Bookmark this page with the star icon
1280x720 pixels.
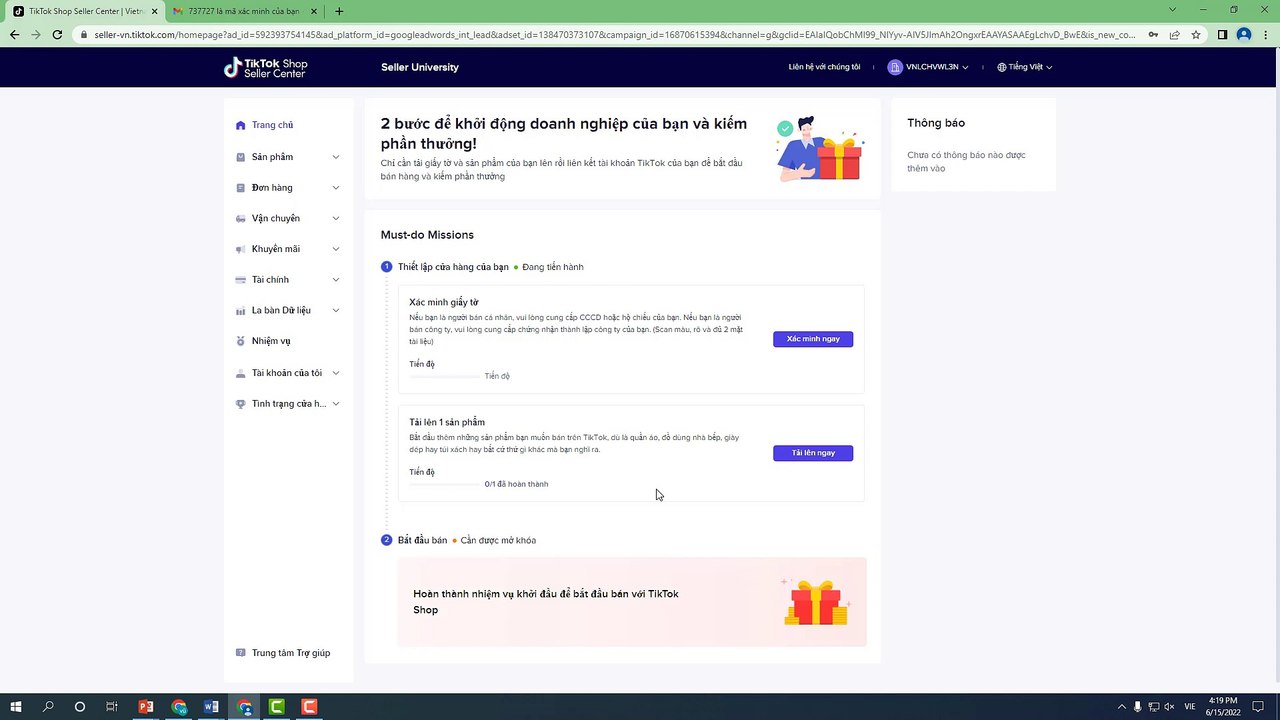1195,35
